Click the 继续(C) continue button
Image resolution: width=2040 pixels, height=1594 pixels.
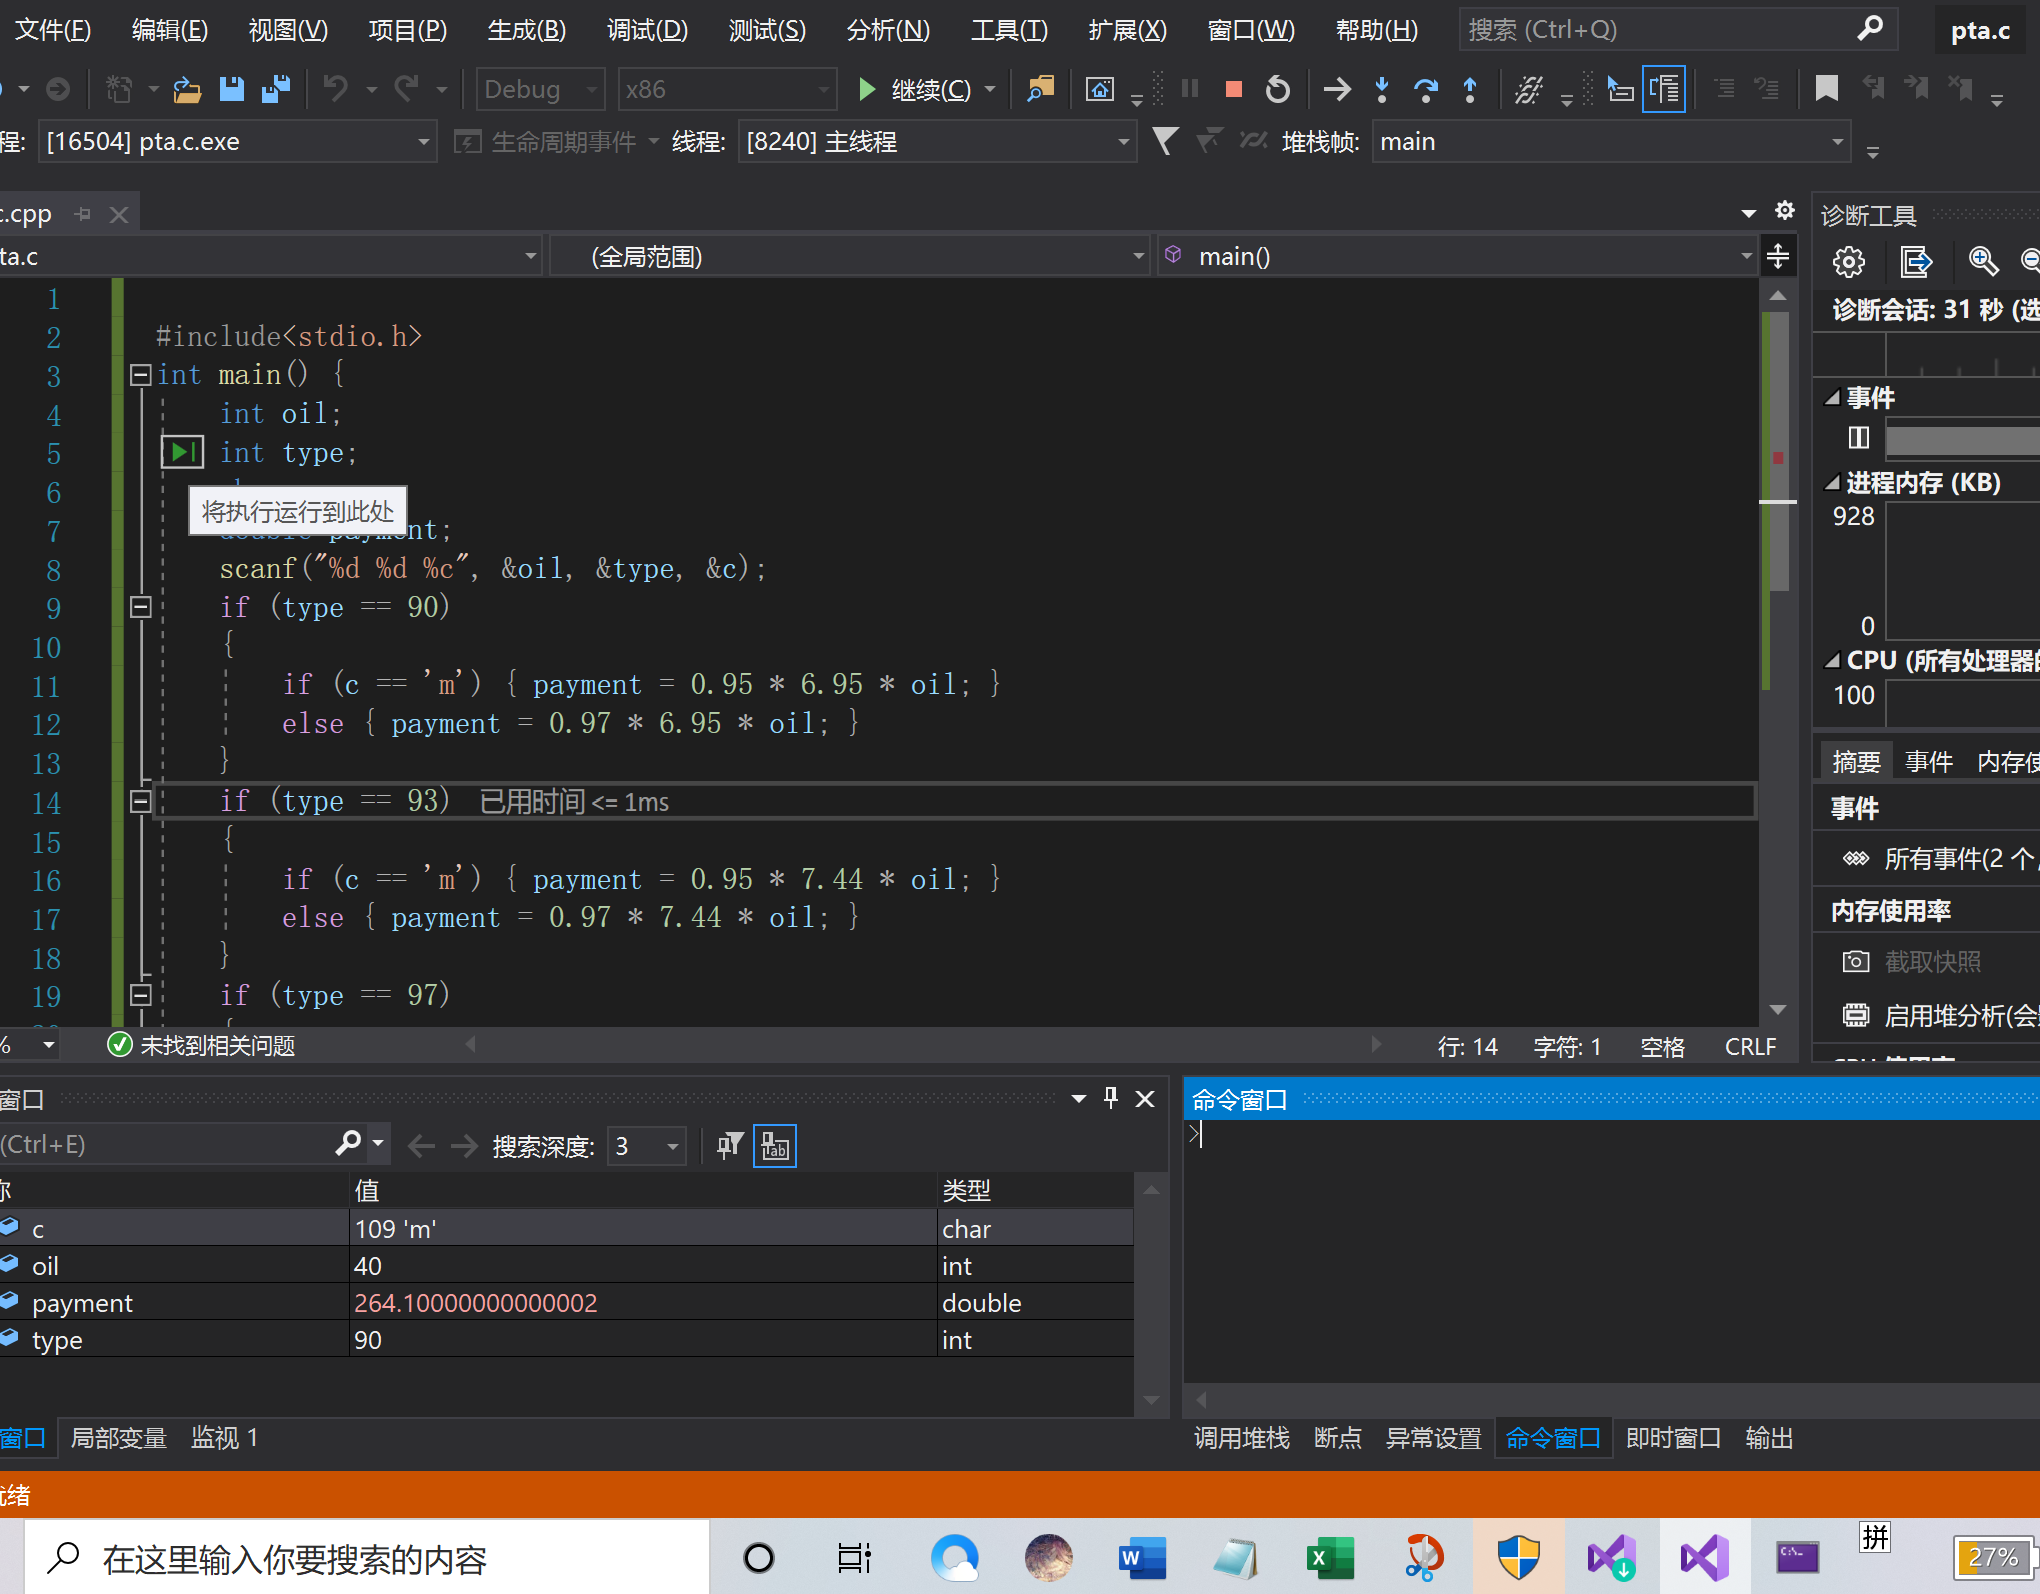(x=915, y=90)
